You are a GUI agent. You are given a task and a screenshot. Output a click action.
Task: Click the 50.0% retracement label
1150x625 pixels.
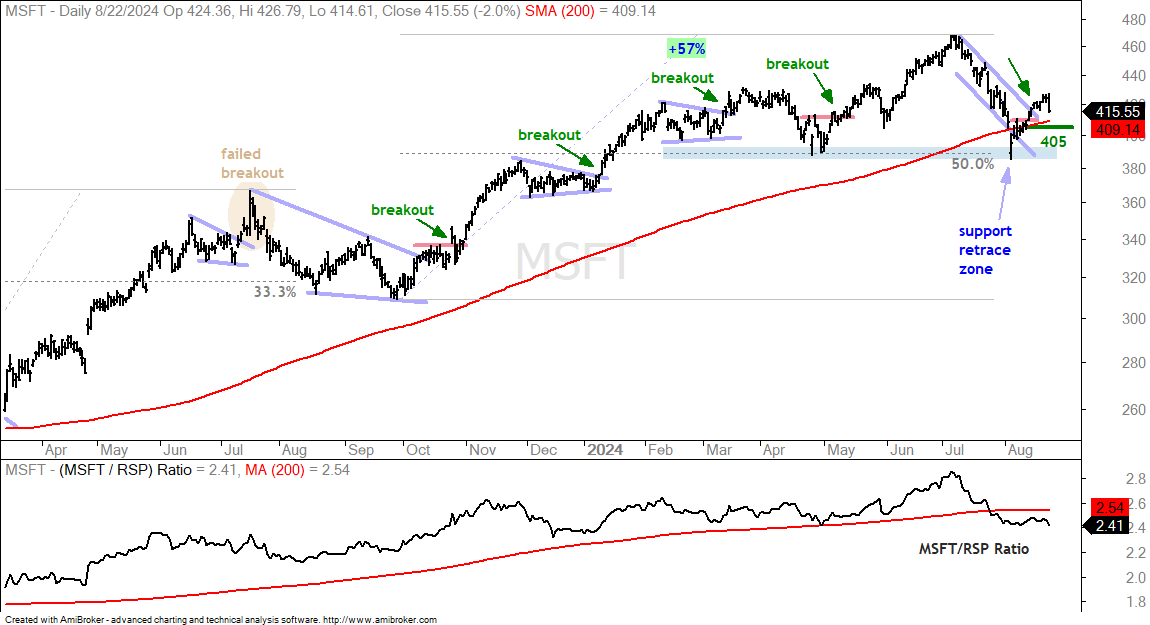[x=973, y=164]
